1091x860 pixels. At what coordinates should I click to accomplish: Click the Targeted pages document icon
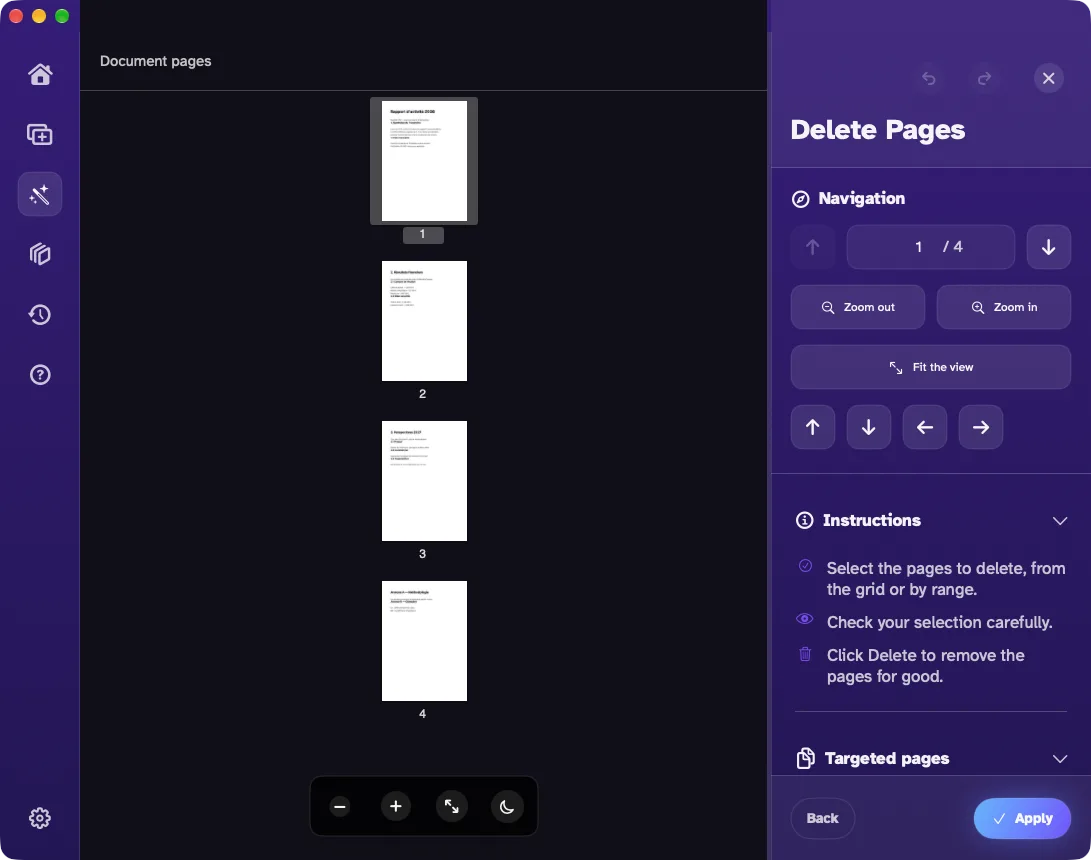click(x=806, y=758)
